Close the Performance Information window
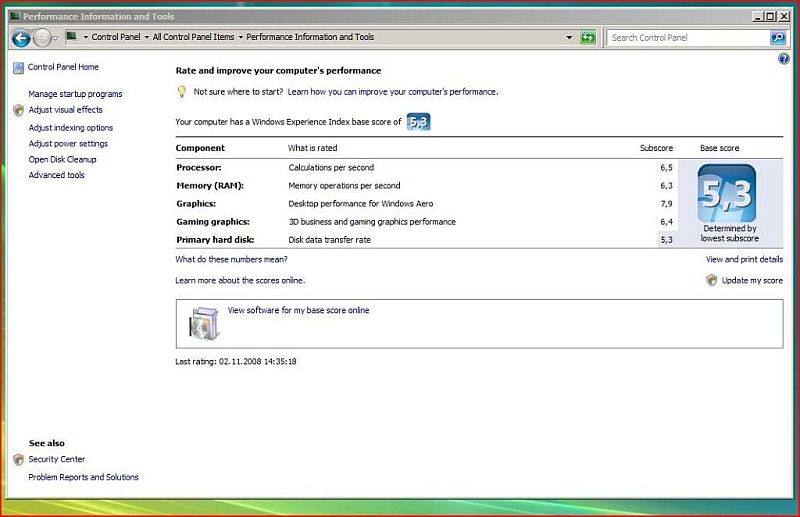Image resolution: width=800 pixels, height=517 pixels. point(784,17)
